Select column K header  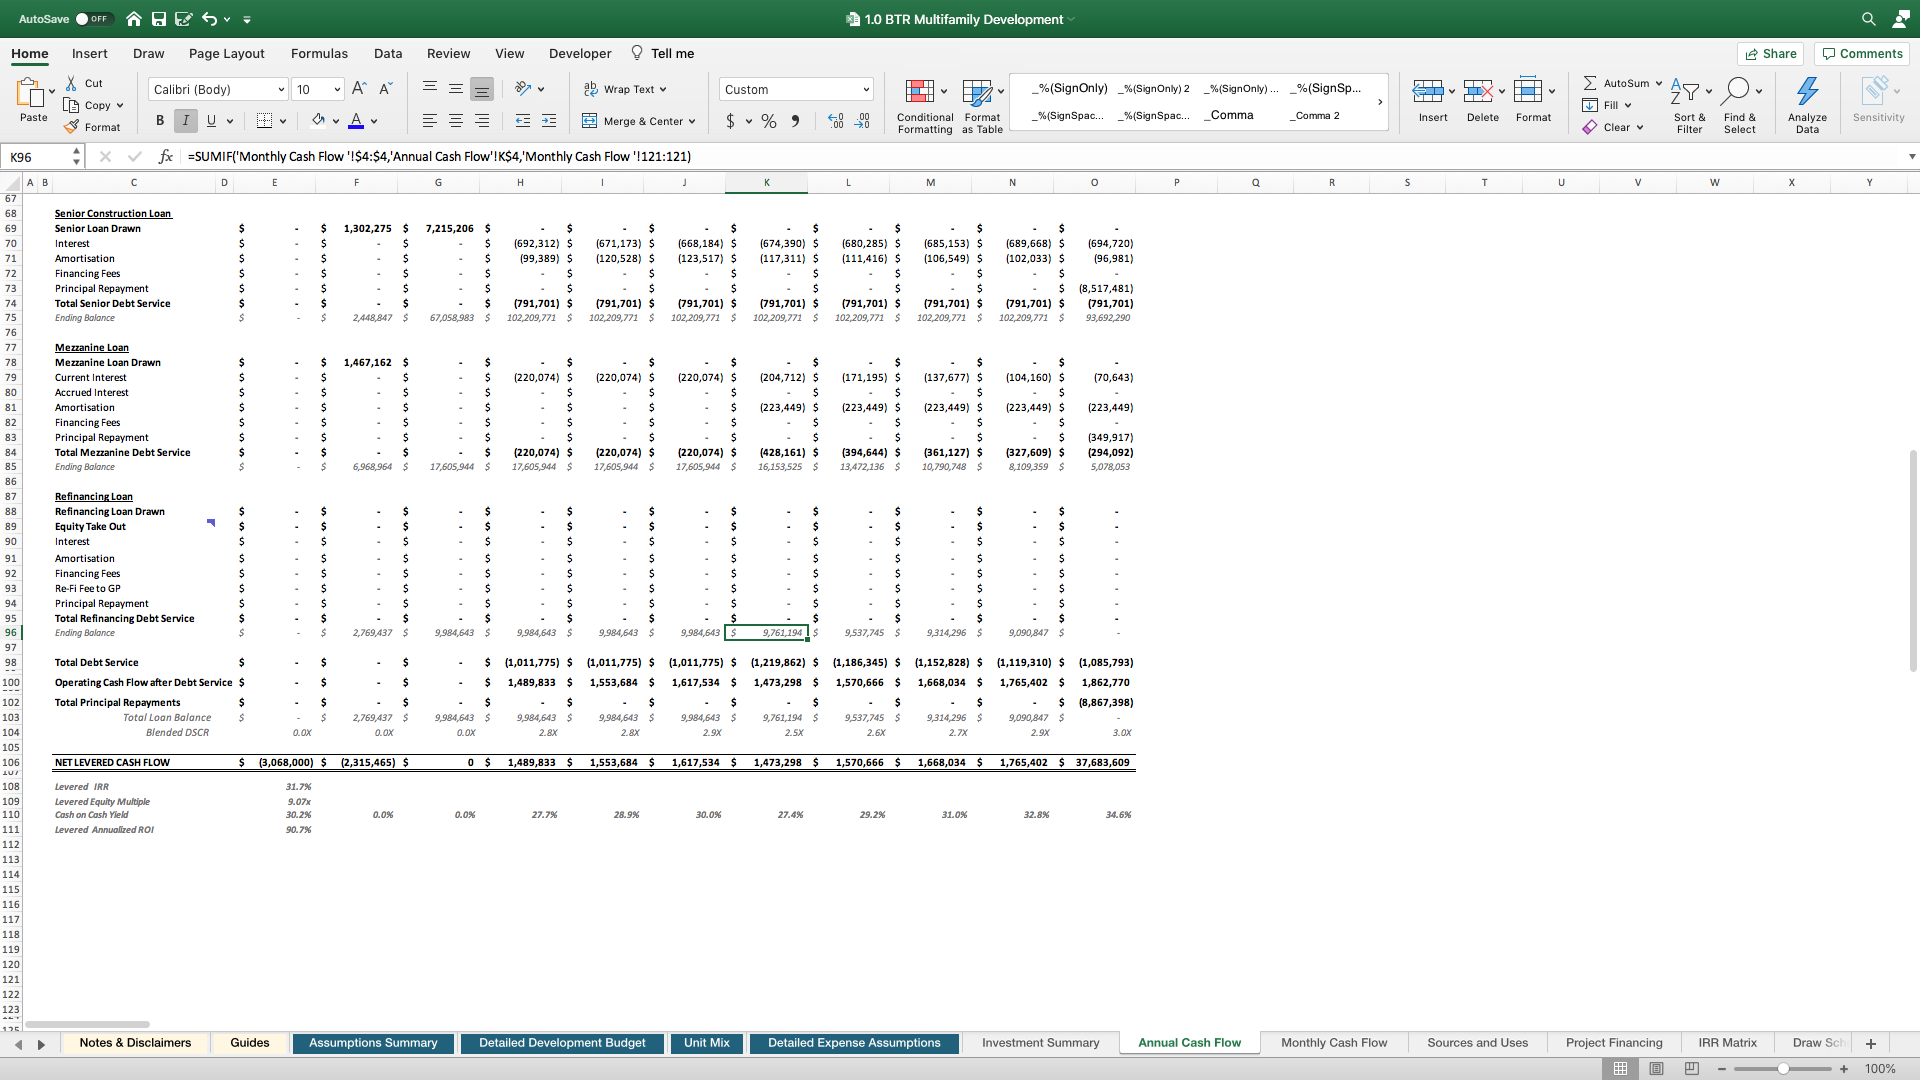point(766,182)
